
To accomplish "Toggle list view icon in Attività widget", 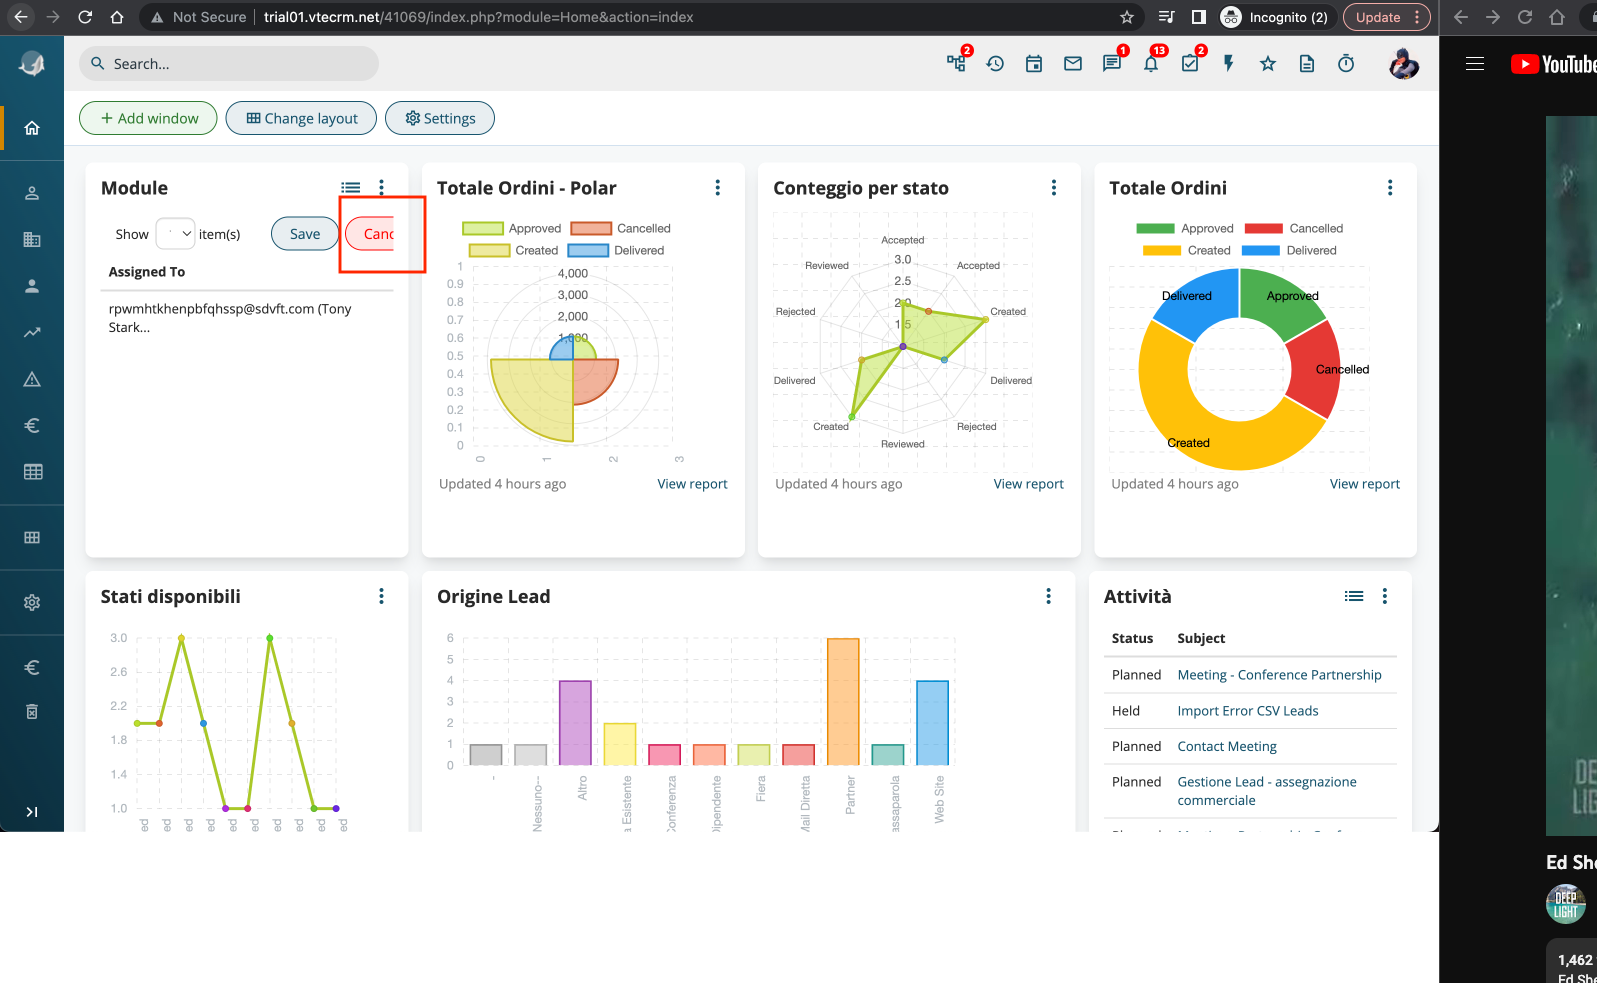I will tap(1354, 596).
